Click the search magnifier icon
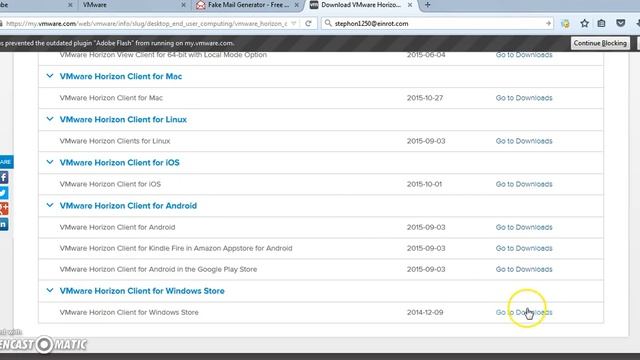The image size is (640, 360). click(x=328, y=23)
